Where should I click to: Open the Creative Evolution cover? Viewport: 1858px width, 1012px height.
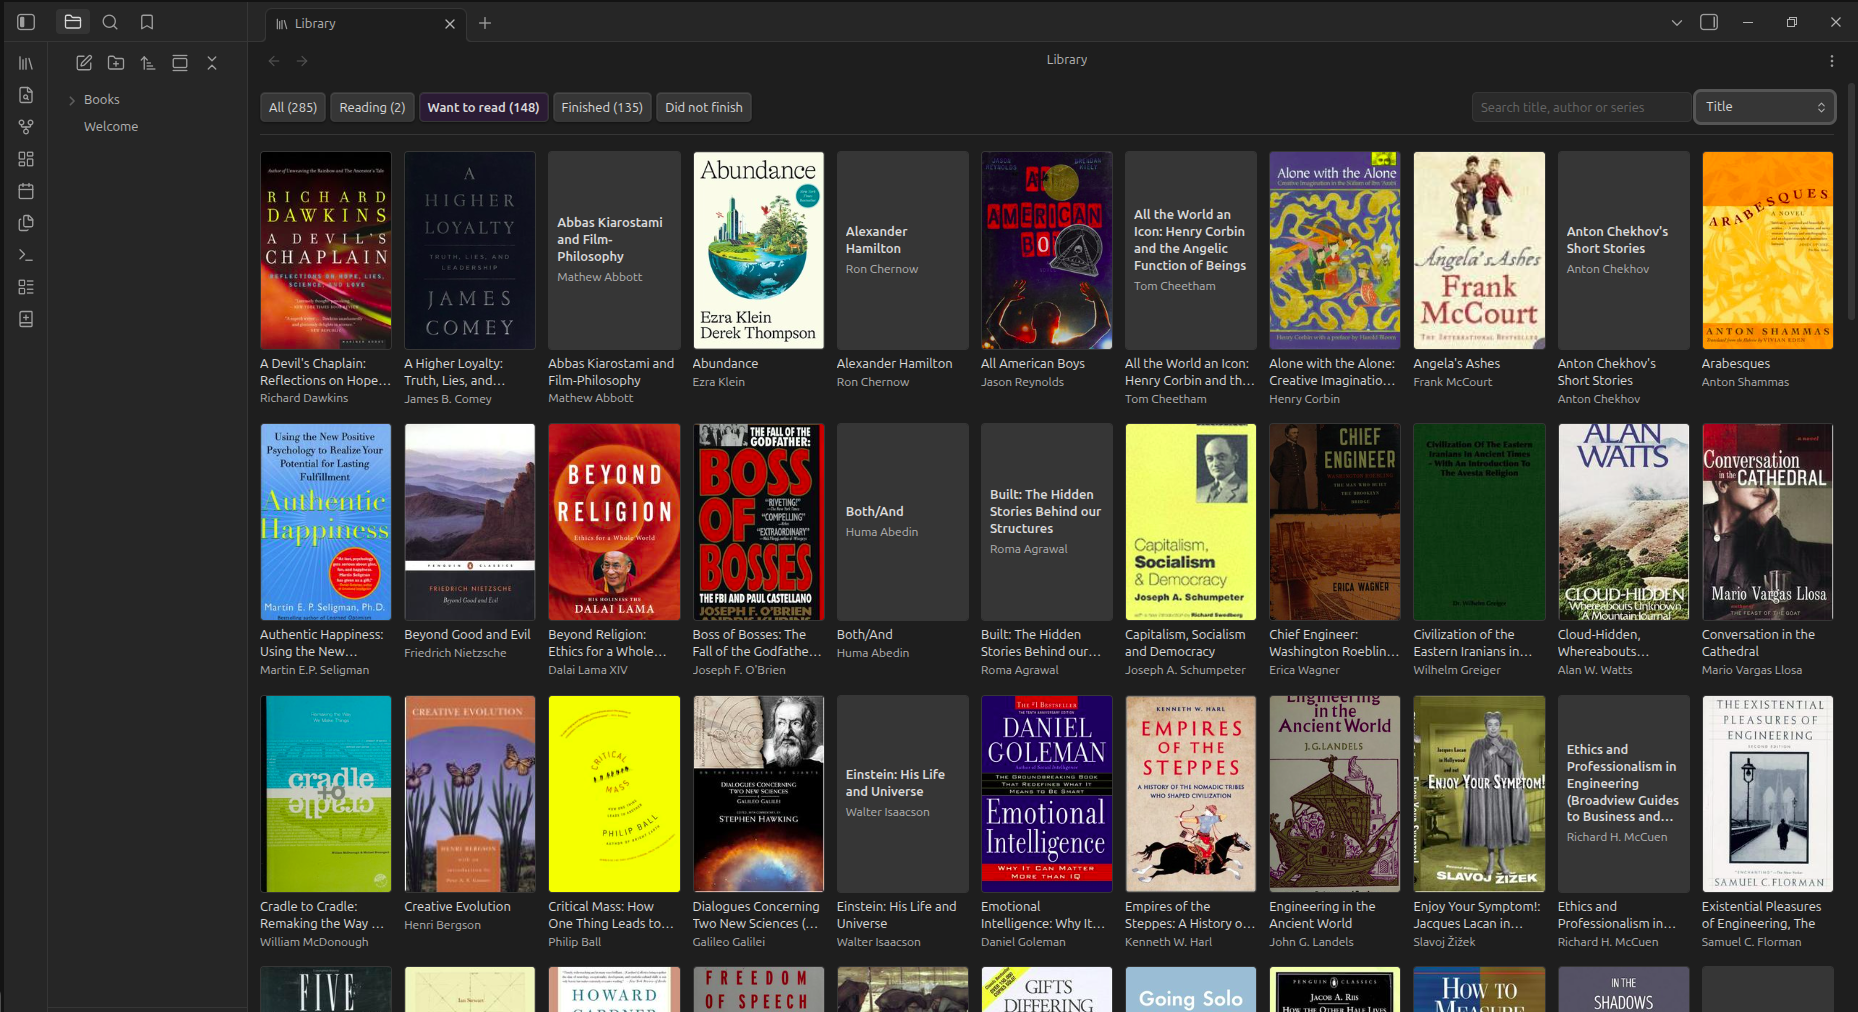pos(470,794)
